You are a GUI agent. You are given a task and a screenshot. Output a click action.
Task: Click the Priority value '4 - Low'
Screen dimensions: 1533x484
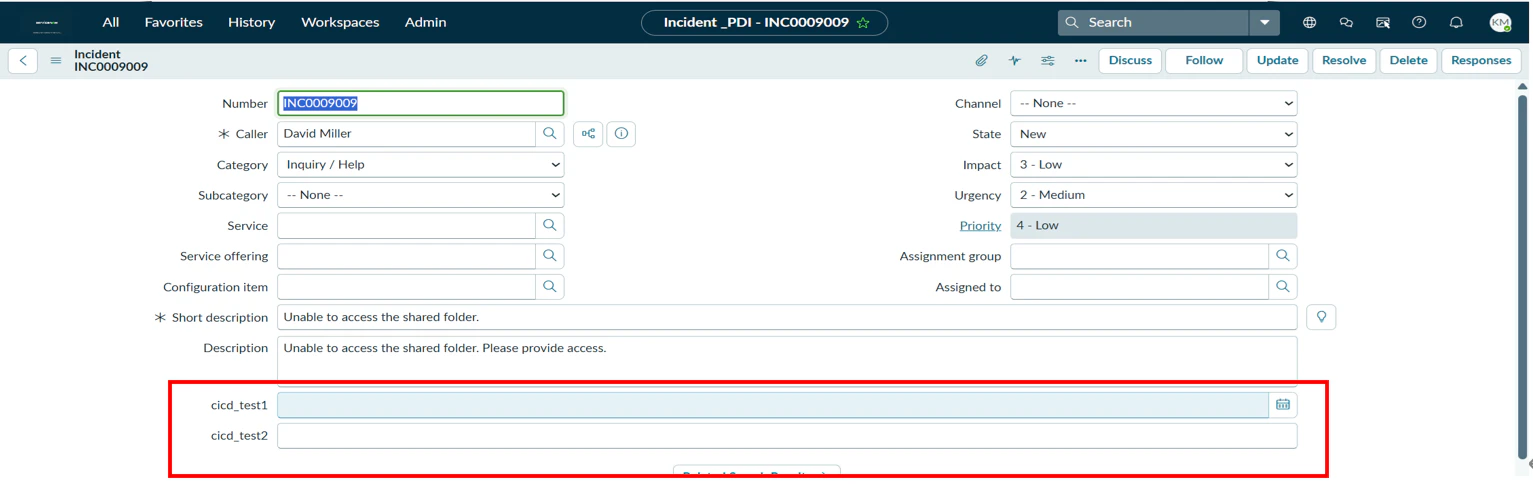click(x=1154, y=225)
